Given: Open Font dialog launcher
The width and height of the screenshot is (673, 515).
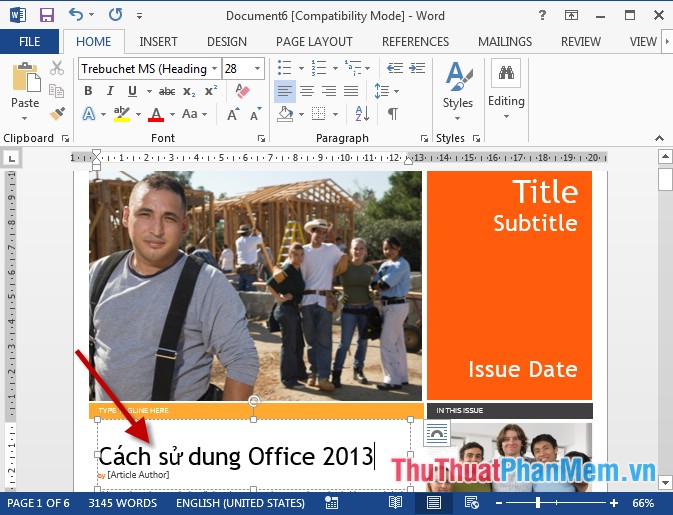Looking at the screenshot, I should tap(261, 138).
